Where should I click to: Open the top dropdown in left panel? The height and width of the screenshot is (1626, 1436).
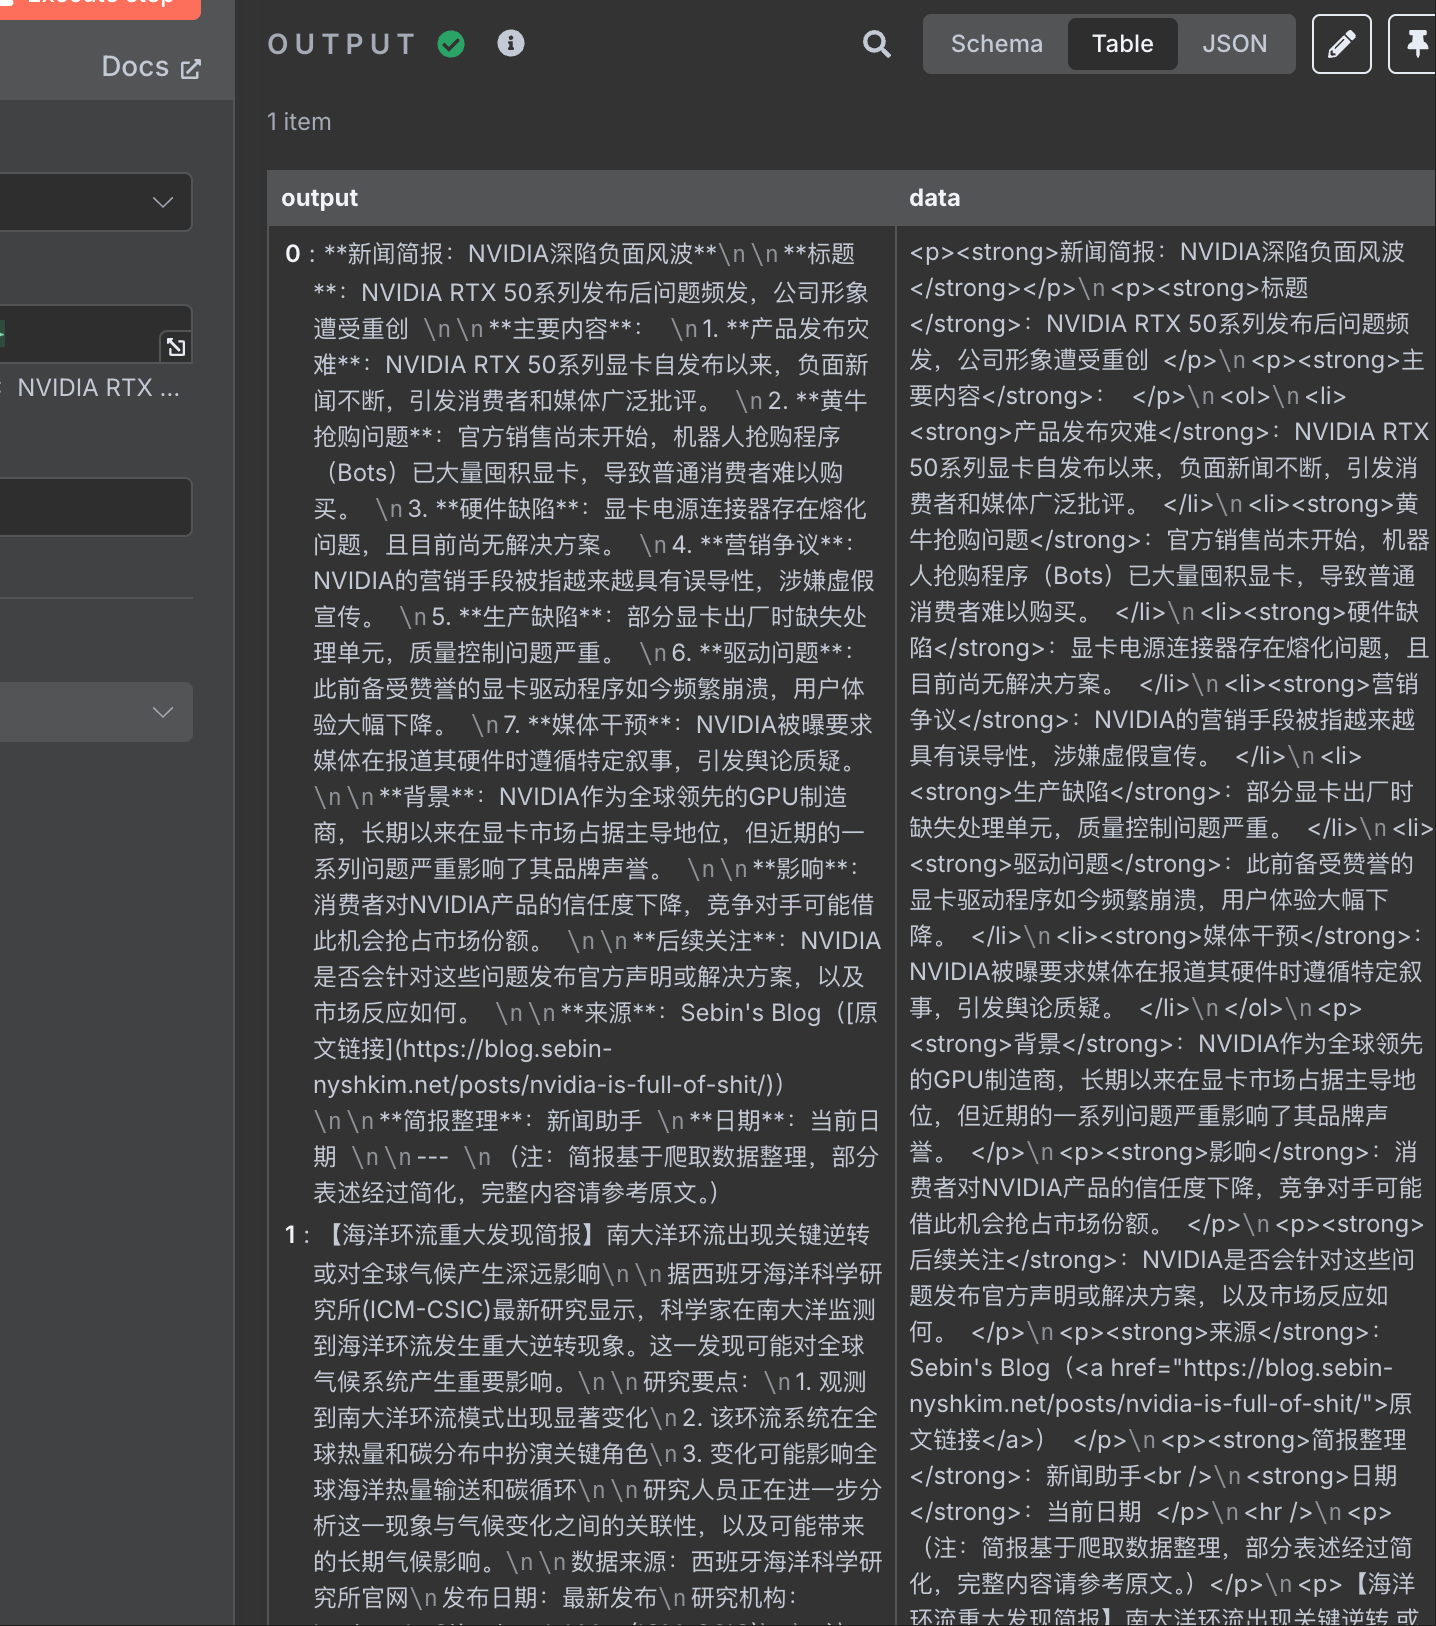click(x=94, y=202)
